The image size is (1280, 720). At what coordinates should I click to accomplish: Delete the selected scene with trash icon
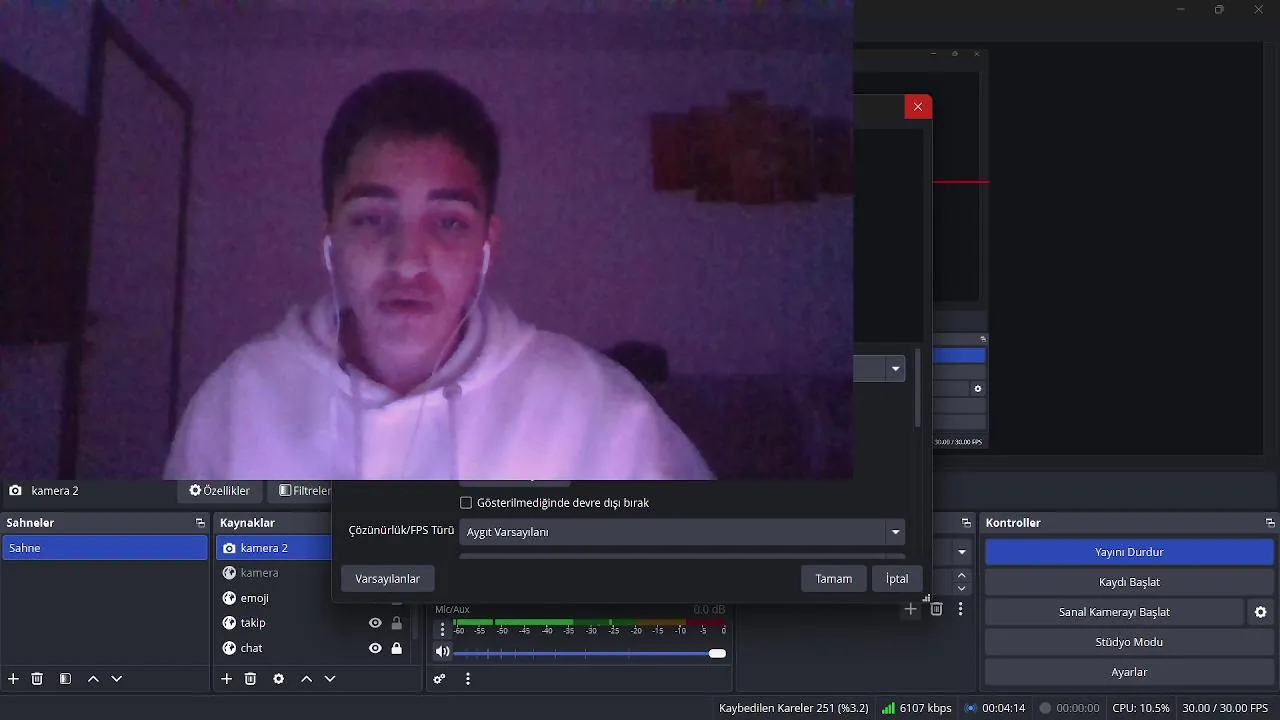pos(37,679)
